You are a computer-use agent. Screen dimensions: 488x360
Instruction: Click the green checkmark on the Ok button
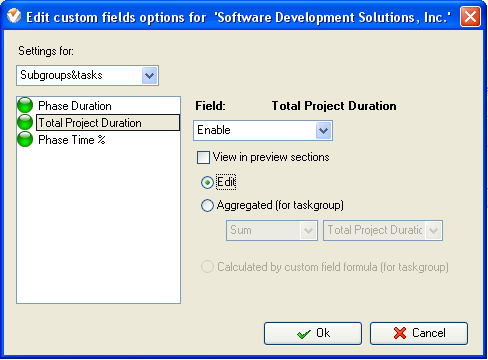[x=304, y=334]
